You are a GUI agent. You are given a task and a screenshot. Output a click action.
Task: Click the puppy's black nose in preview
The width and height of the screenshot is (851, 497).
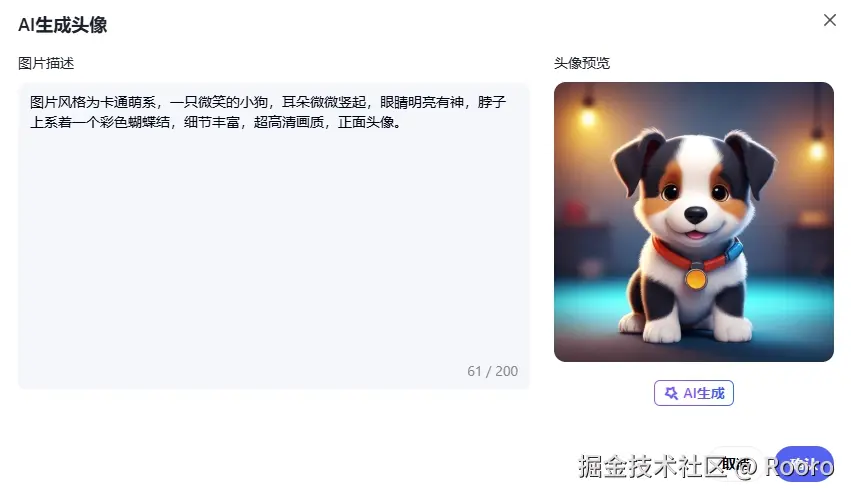pyautogui.click(x=695, y=214)
